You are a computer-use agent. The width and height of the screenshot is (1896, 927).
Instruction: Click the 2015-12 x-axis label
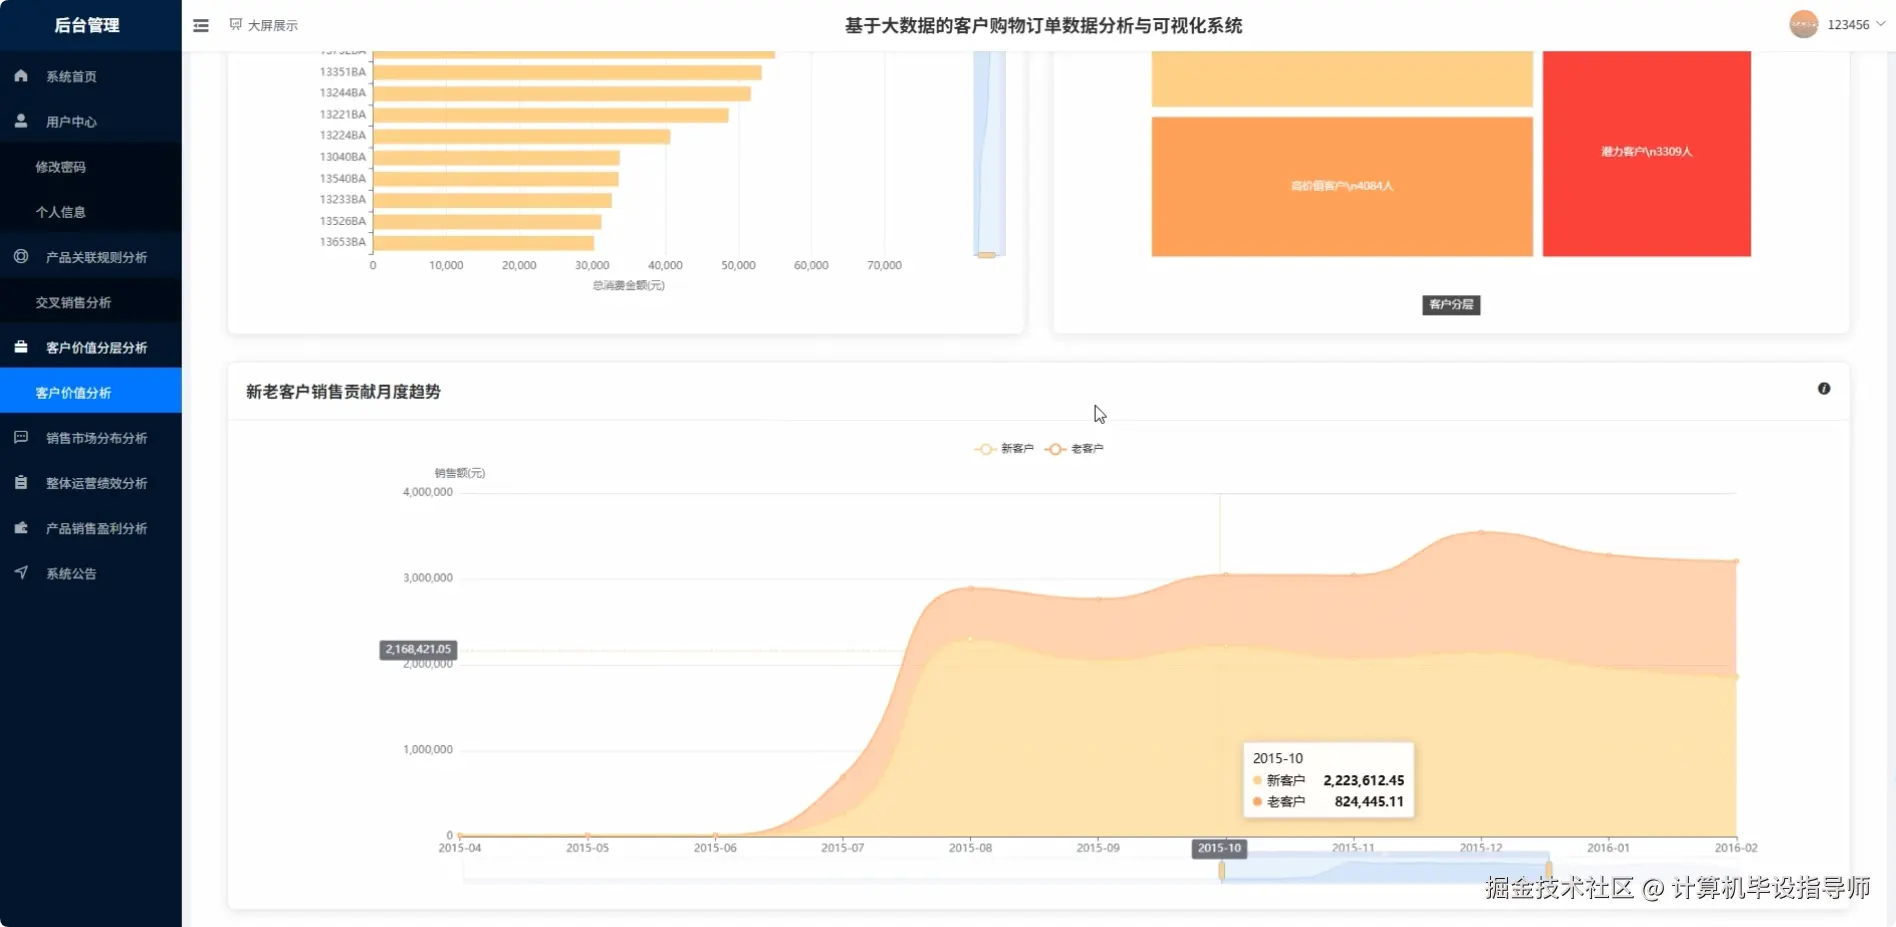point(1480,848)
